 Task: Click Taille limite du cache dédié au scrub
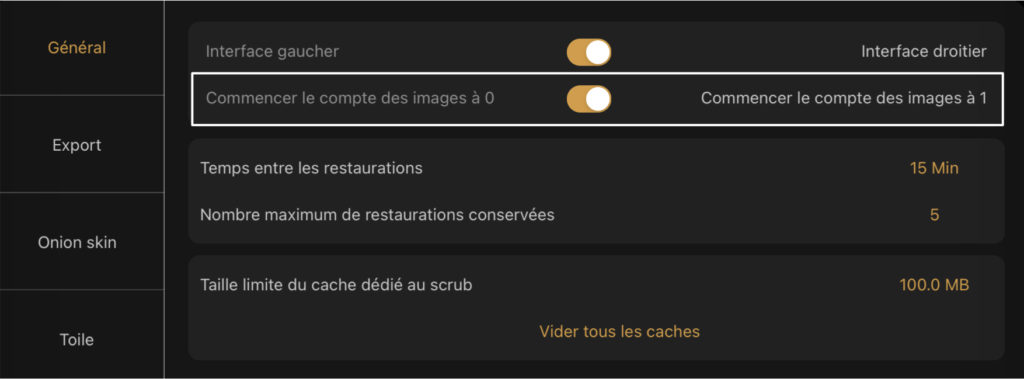pos(336,285)
